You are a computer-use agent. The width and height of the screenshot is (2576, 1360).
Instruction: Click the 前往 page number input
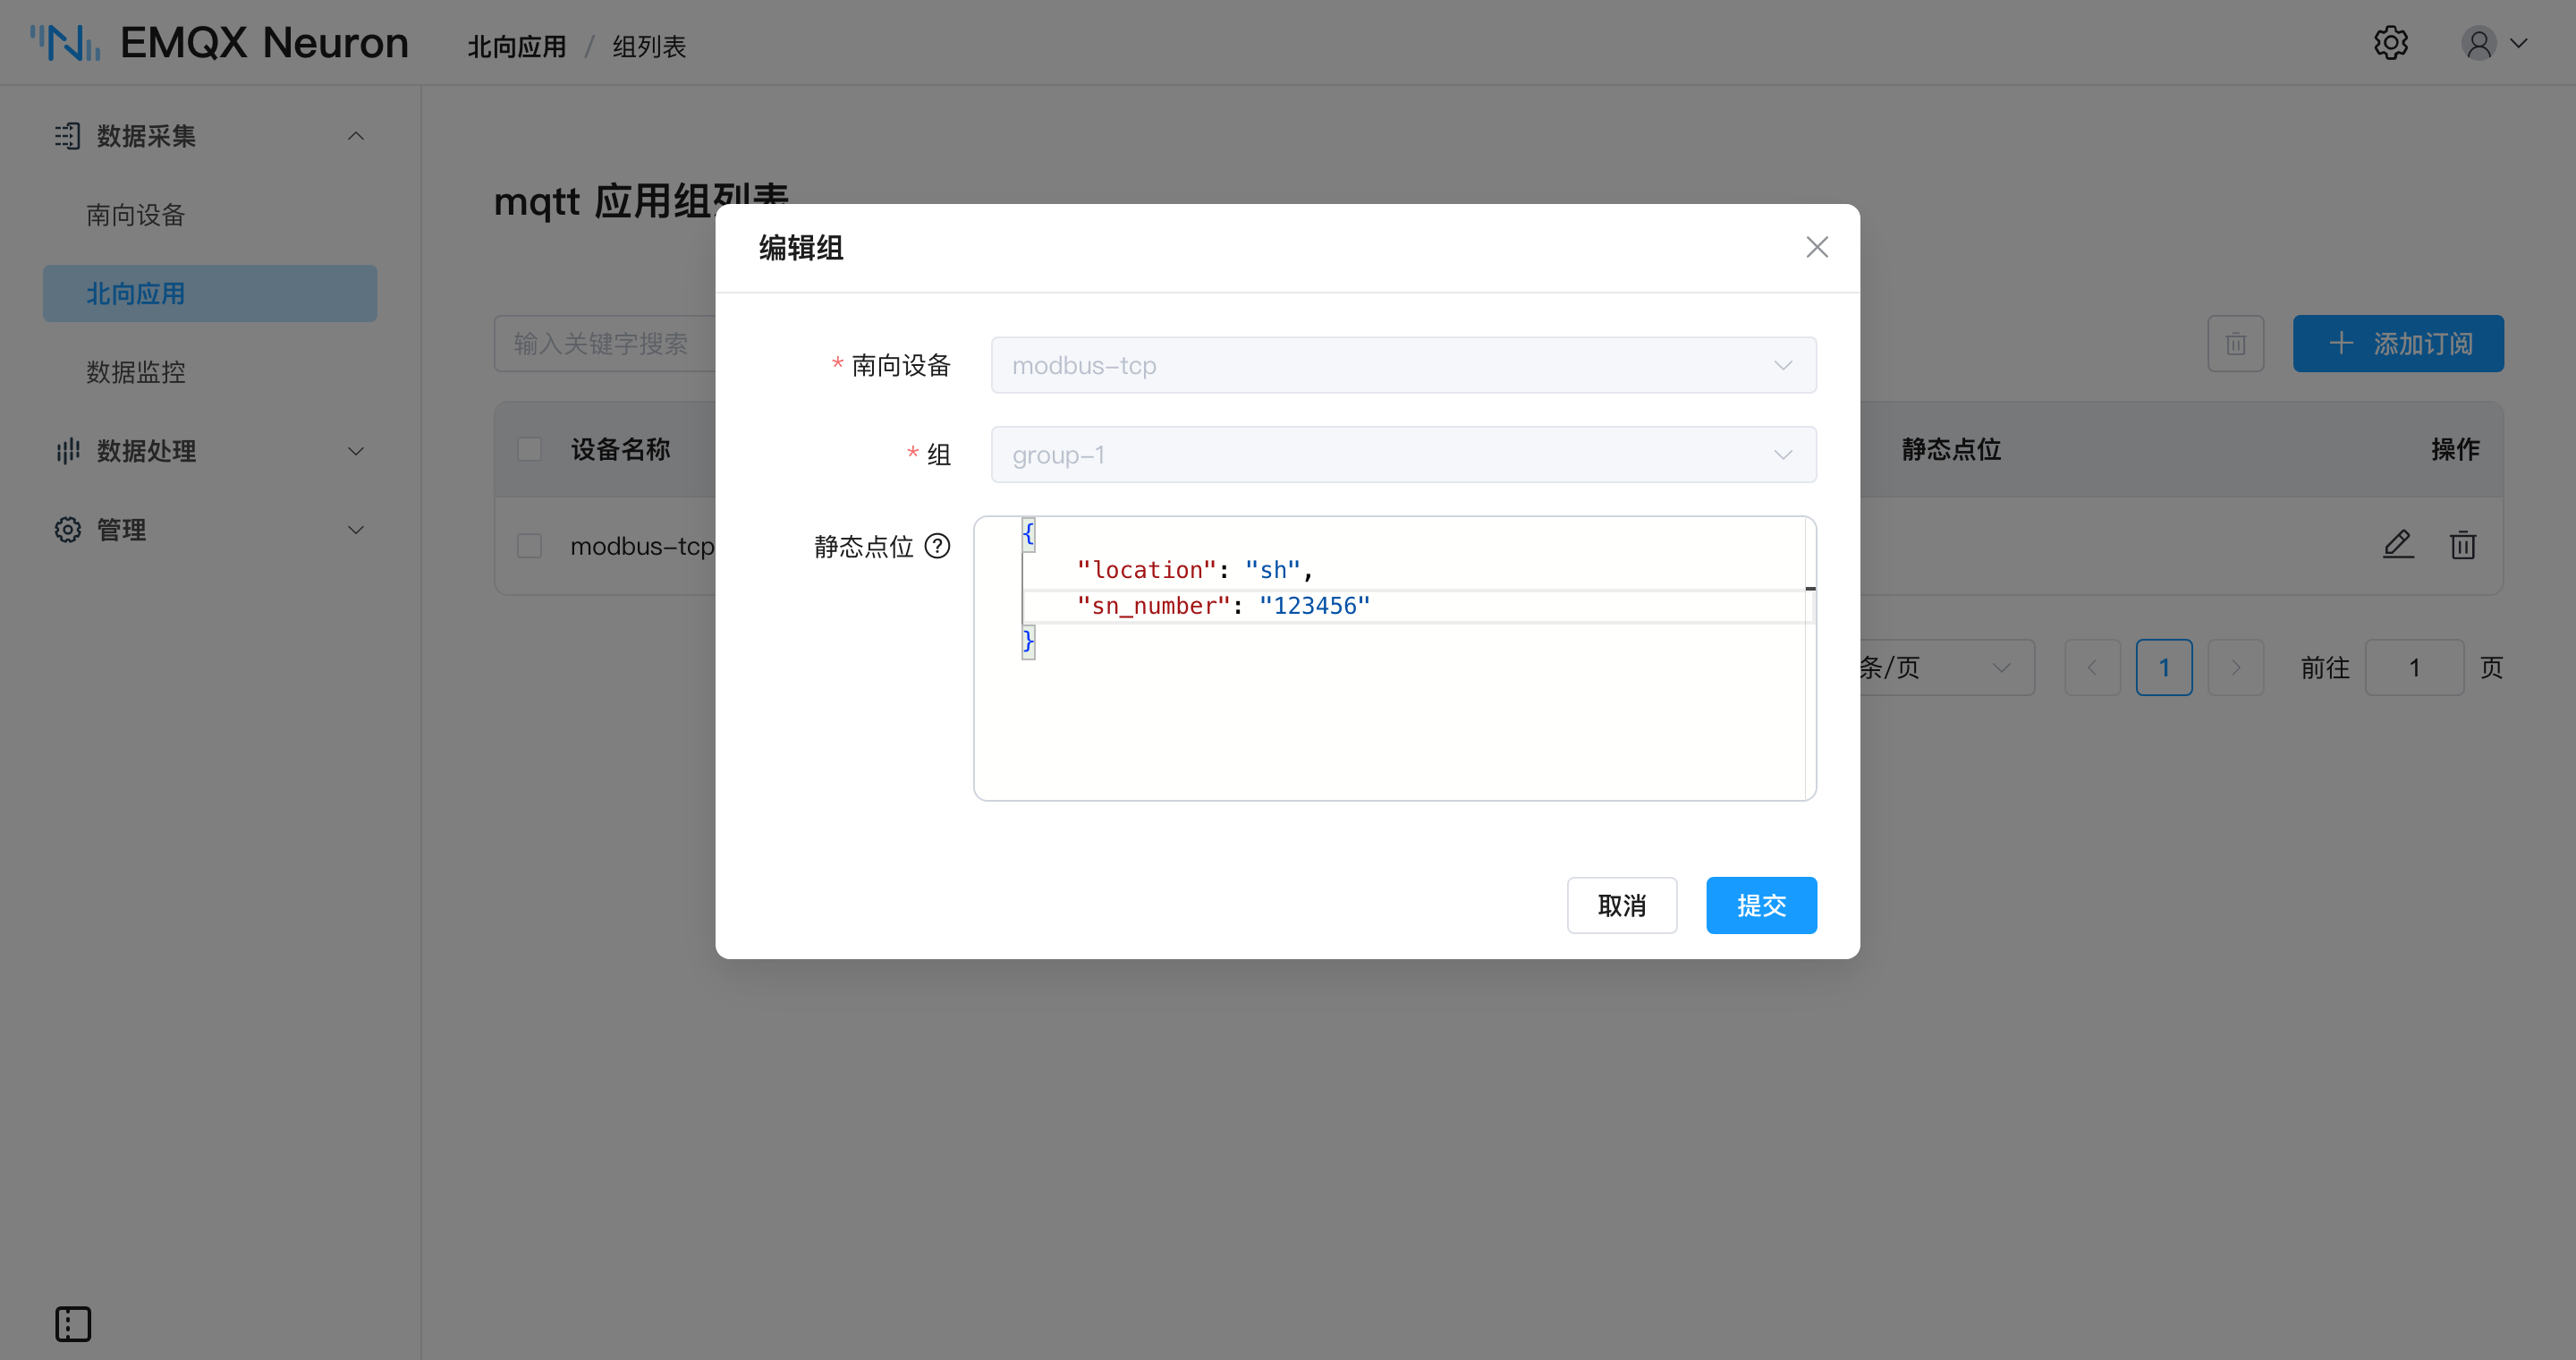pyautogui.click(x=2413, y=667)
